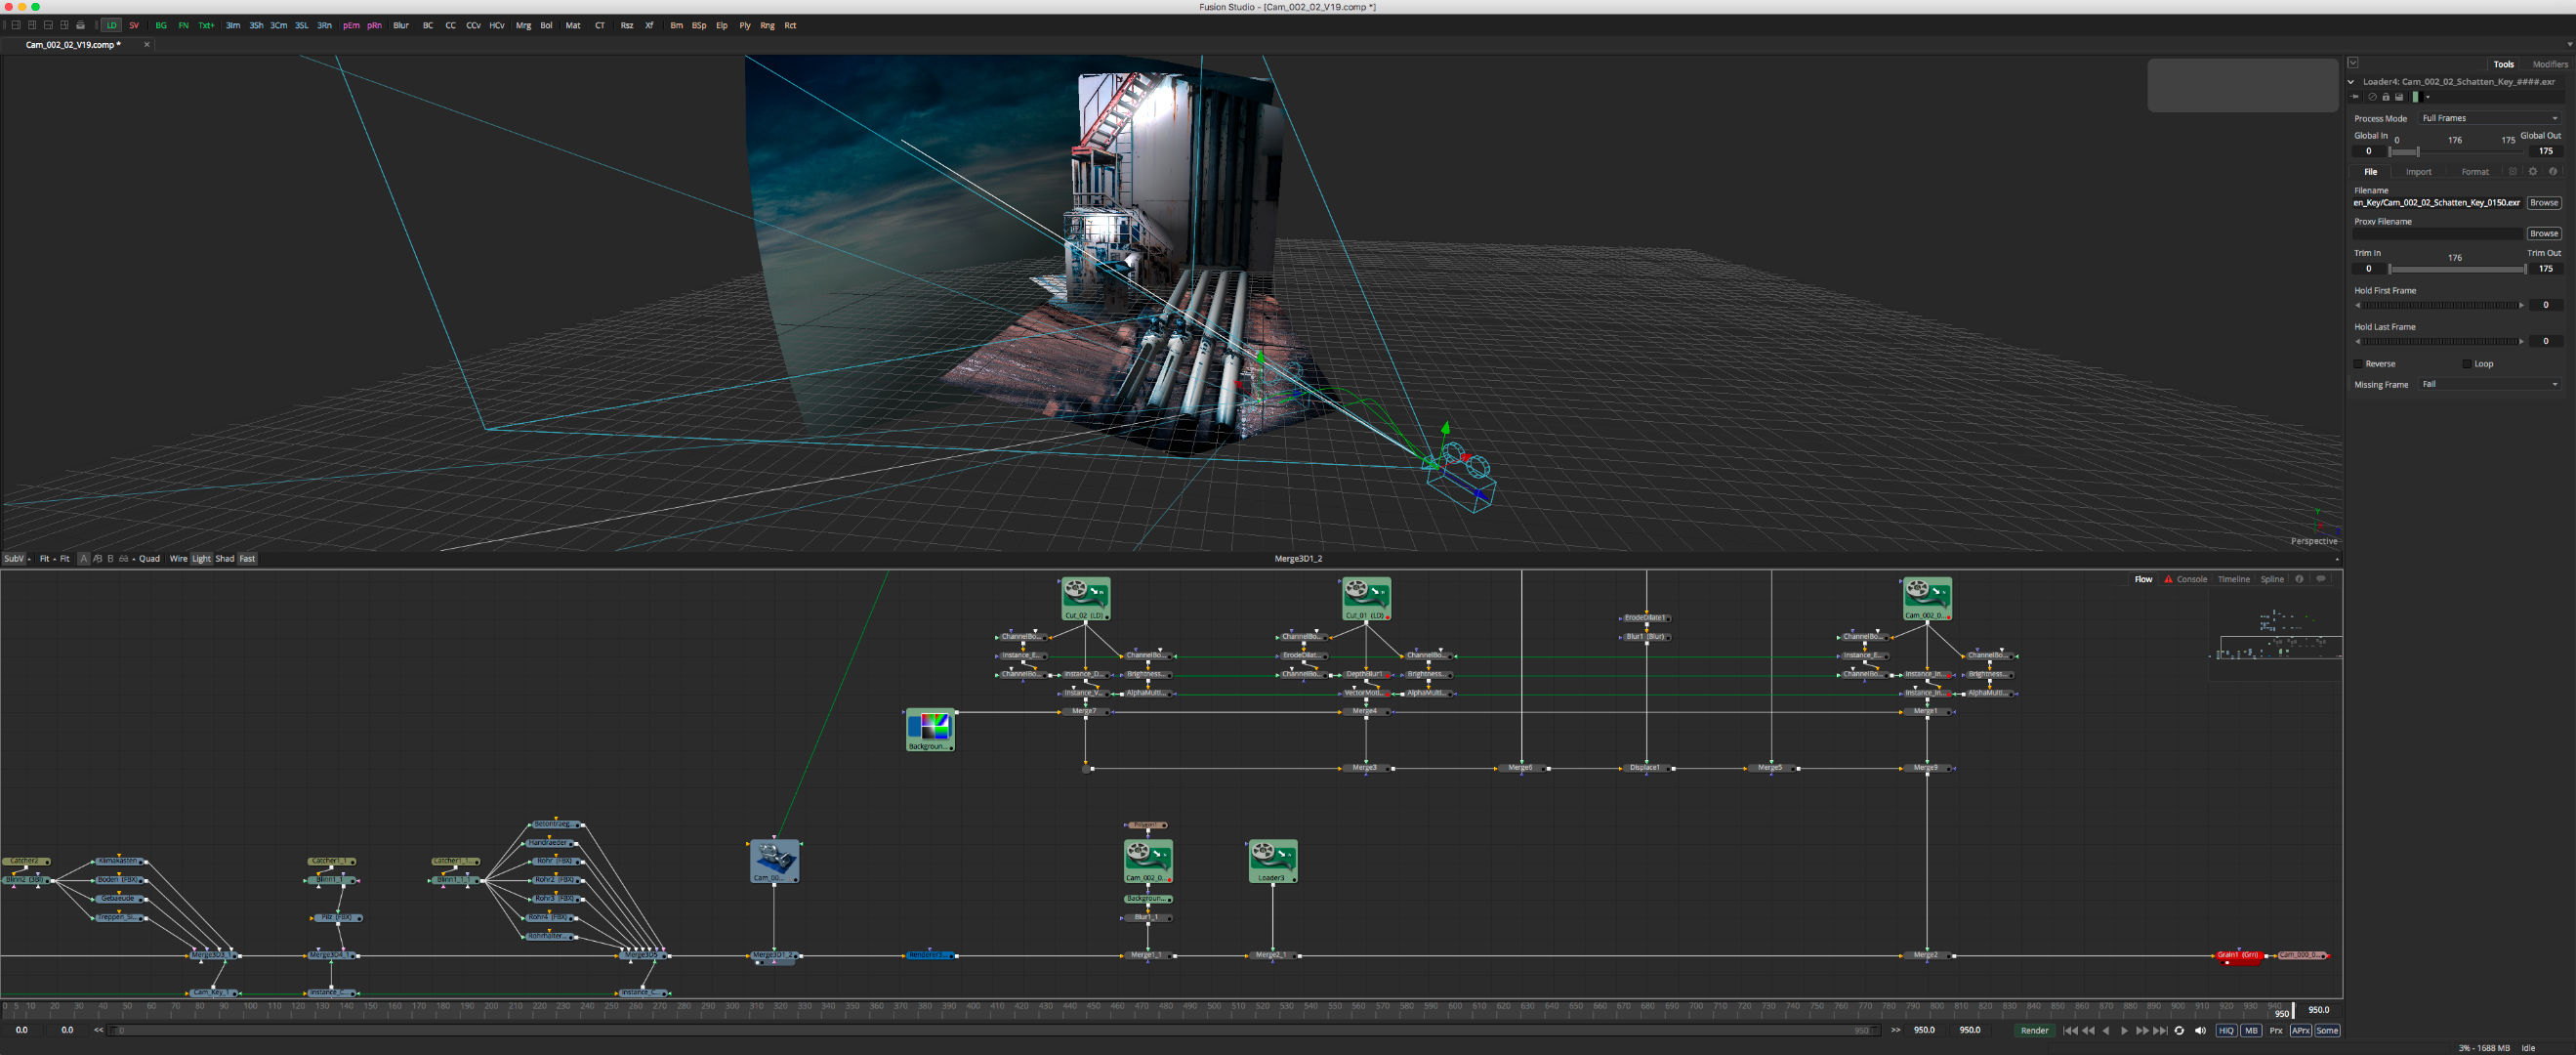Viewport: 2576px width, 1055px height.
Task: Click the Blur tool in toolbar
Action: [x=401, y=26]
